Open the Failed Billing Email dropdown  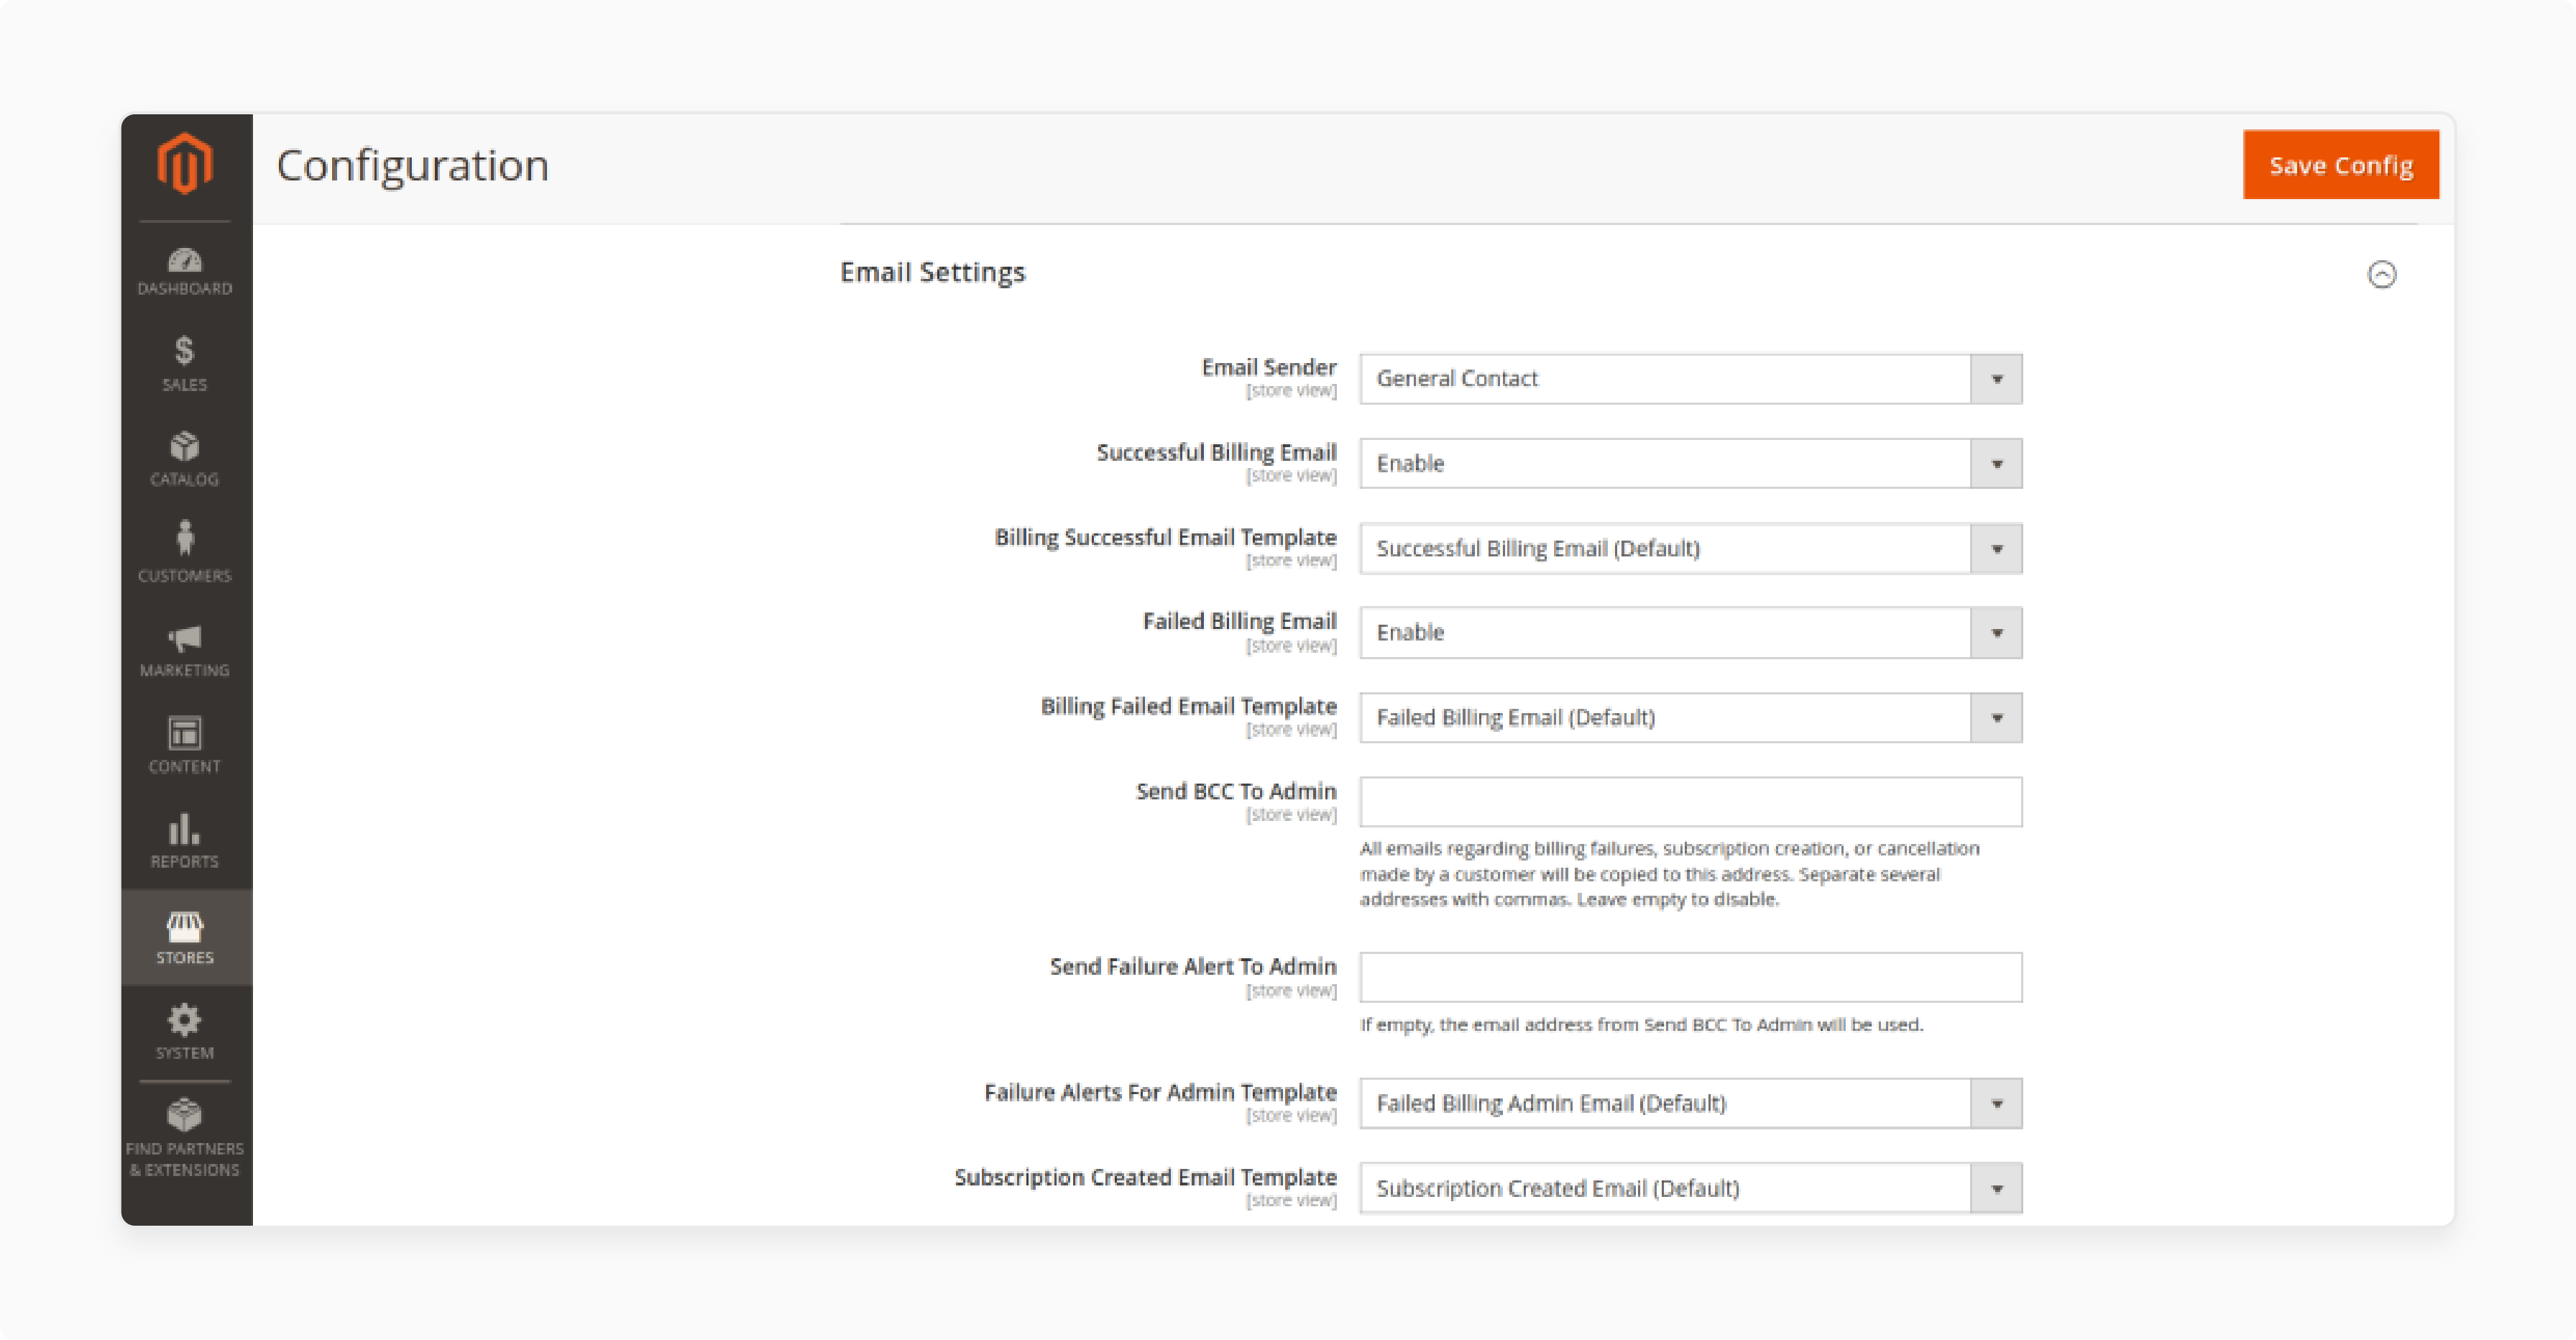(1691, 633)
